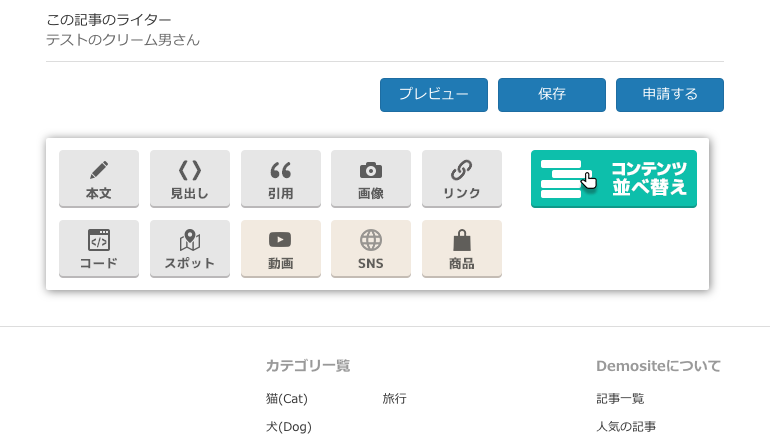Click the 保存 save button

551,95
